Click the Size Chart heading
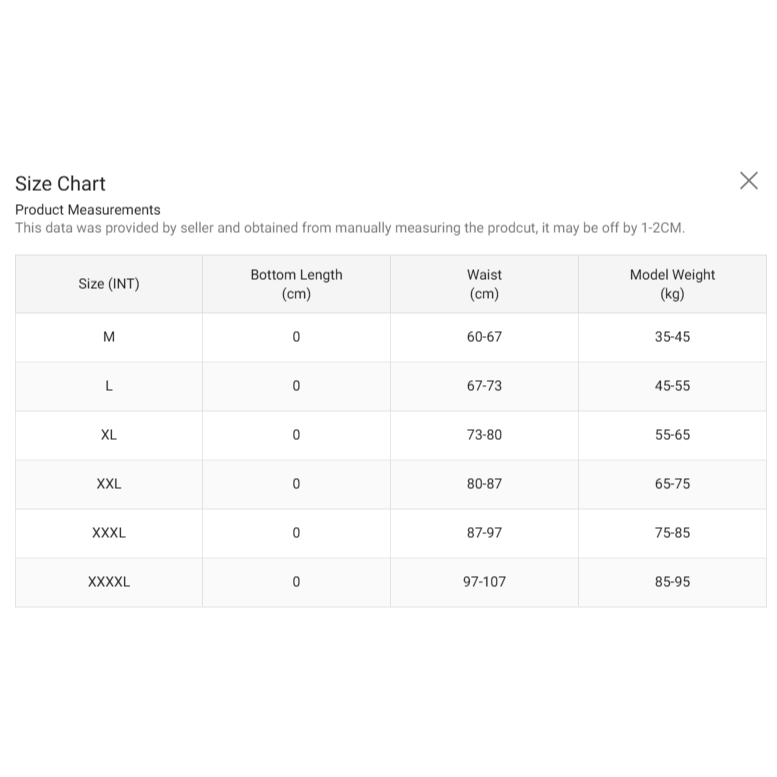777x777 pixels. coord(60,184)
